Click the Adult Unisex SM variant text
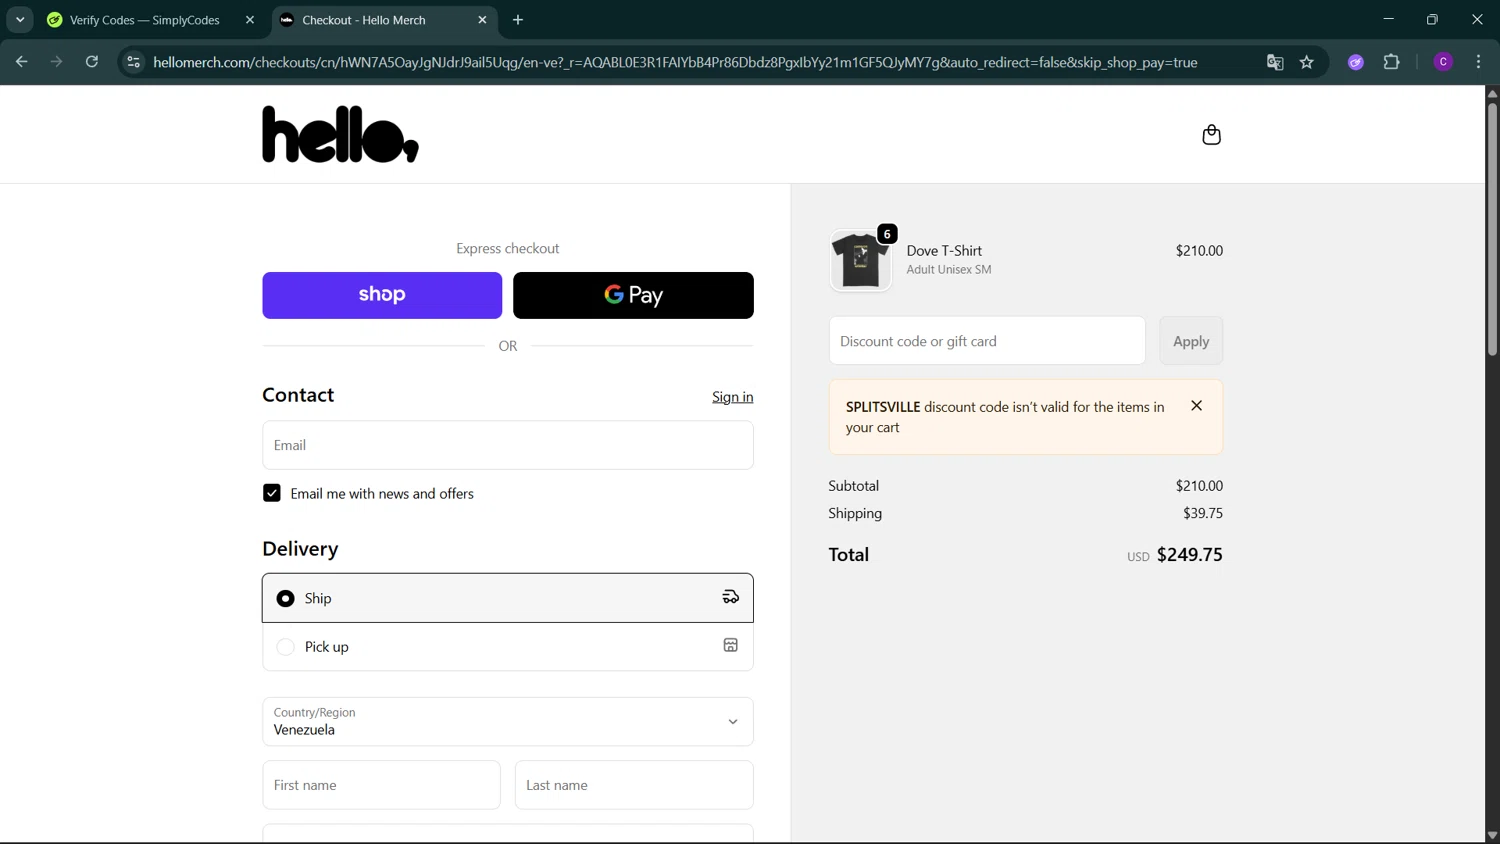Viewport: 1500px width, 844px height. coord(949,270)
